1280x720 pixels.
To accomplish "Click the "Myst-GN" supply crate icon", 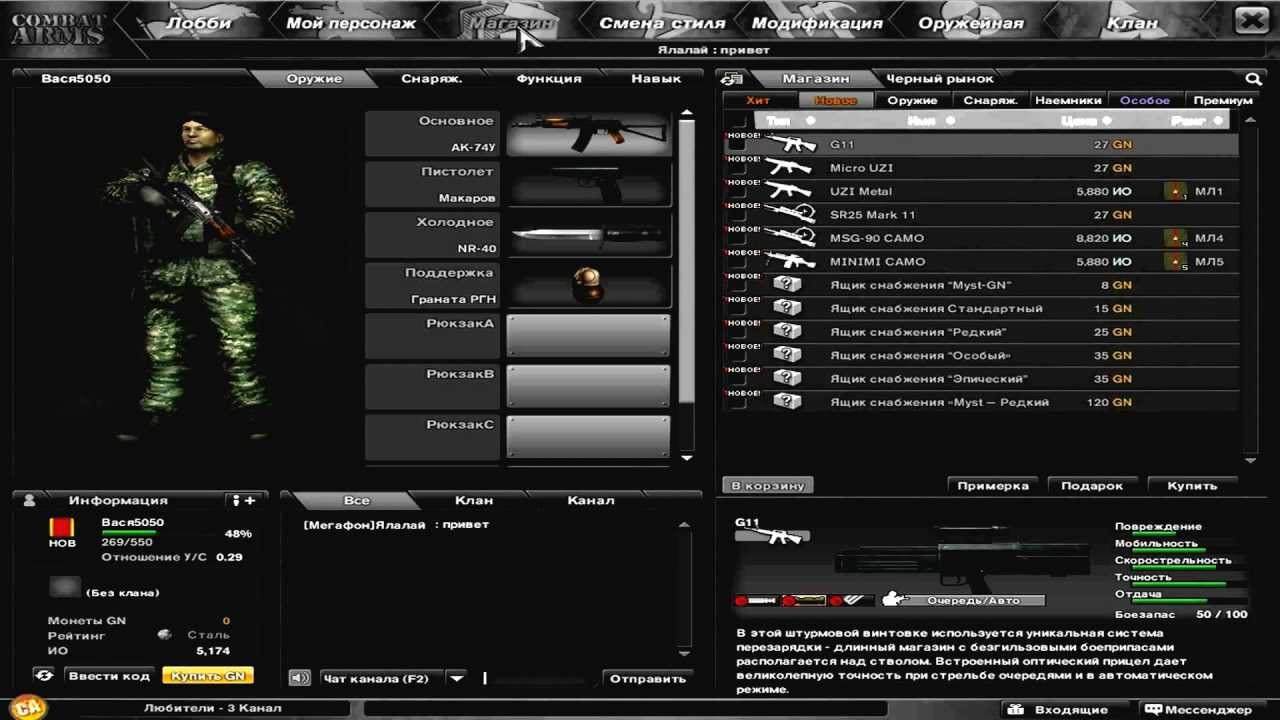I will pyautogui.click(x=788, y=285).
